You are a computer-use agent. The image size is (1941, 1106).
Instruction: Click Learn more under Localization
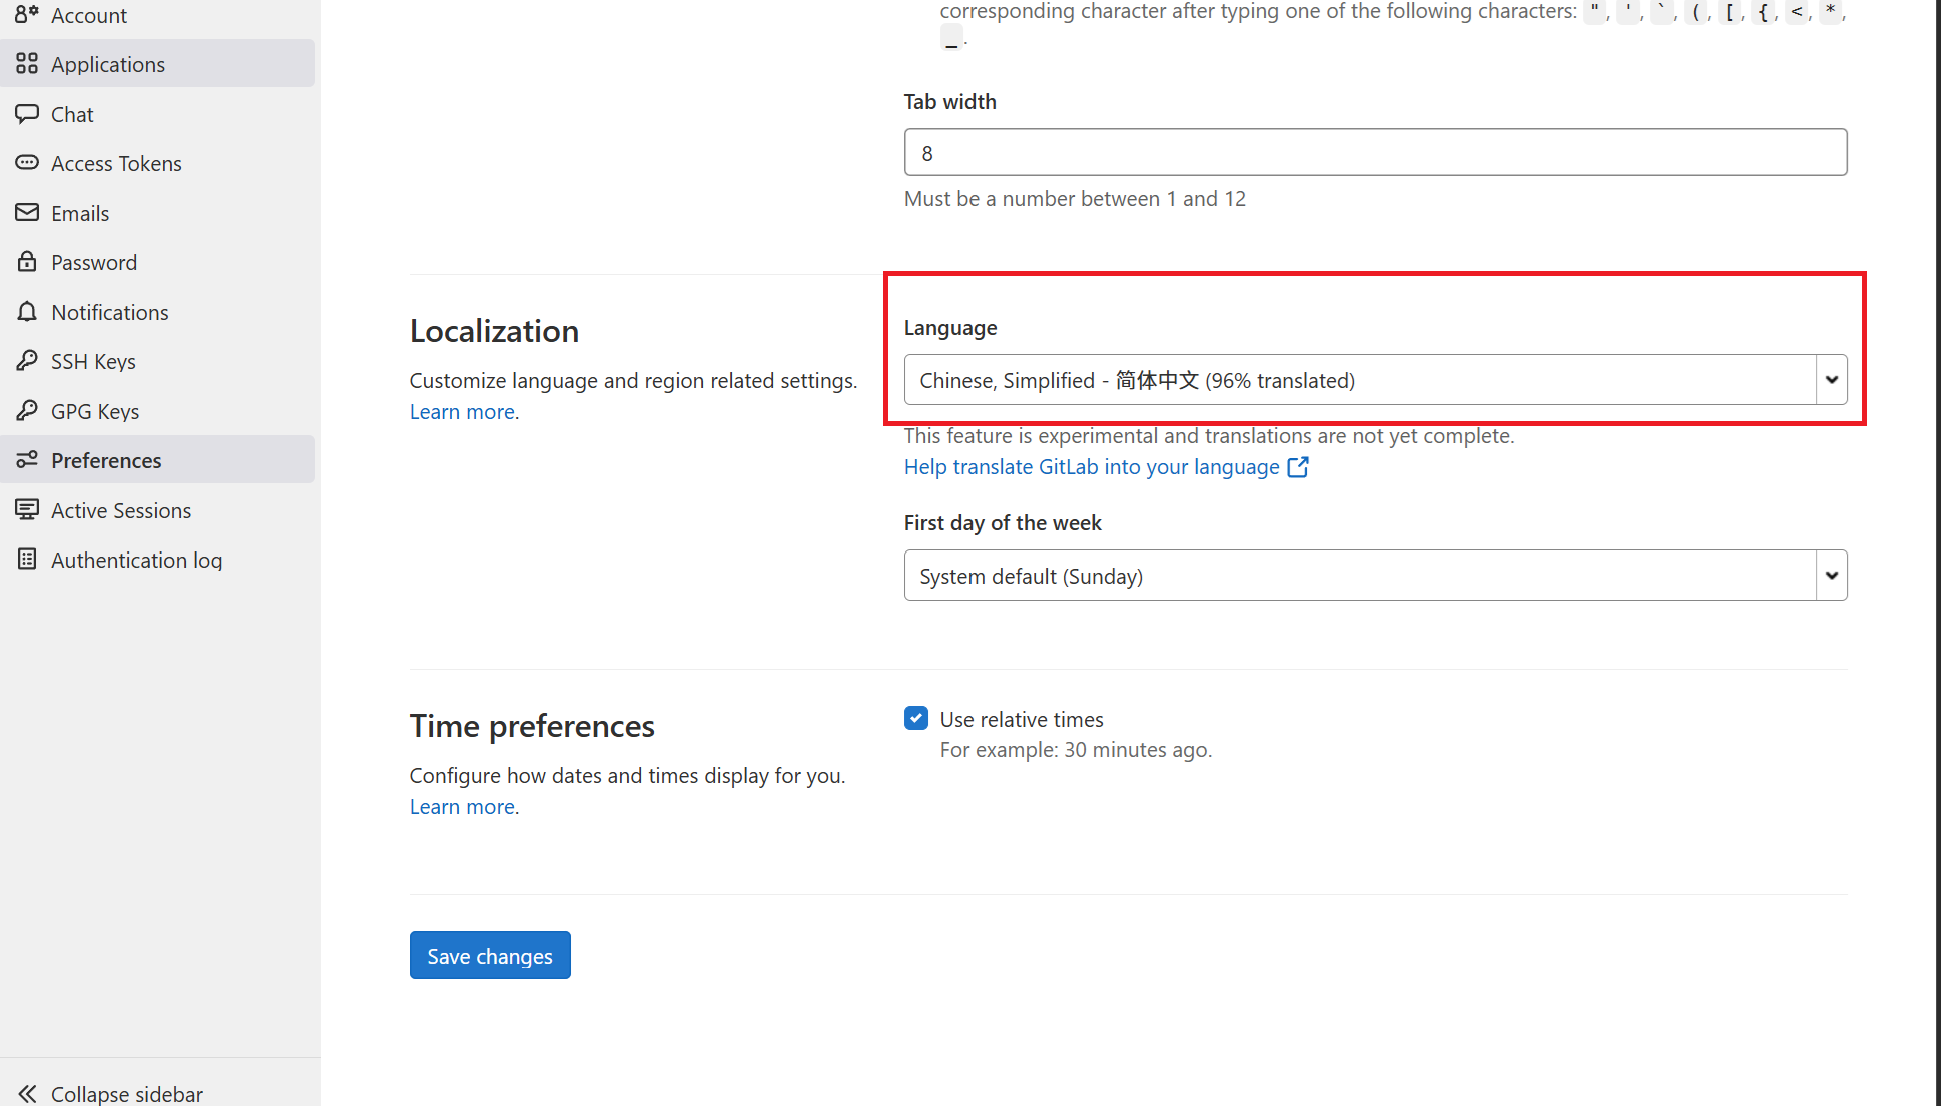point(462,412)
